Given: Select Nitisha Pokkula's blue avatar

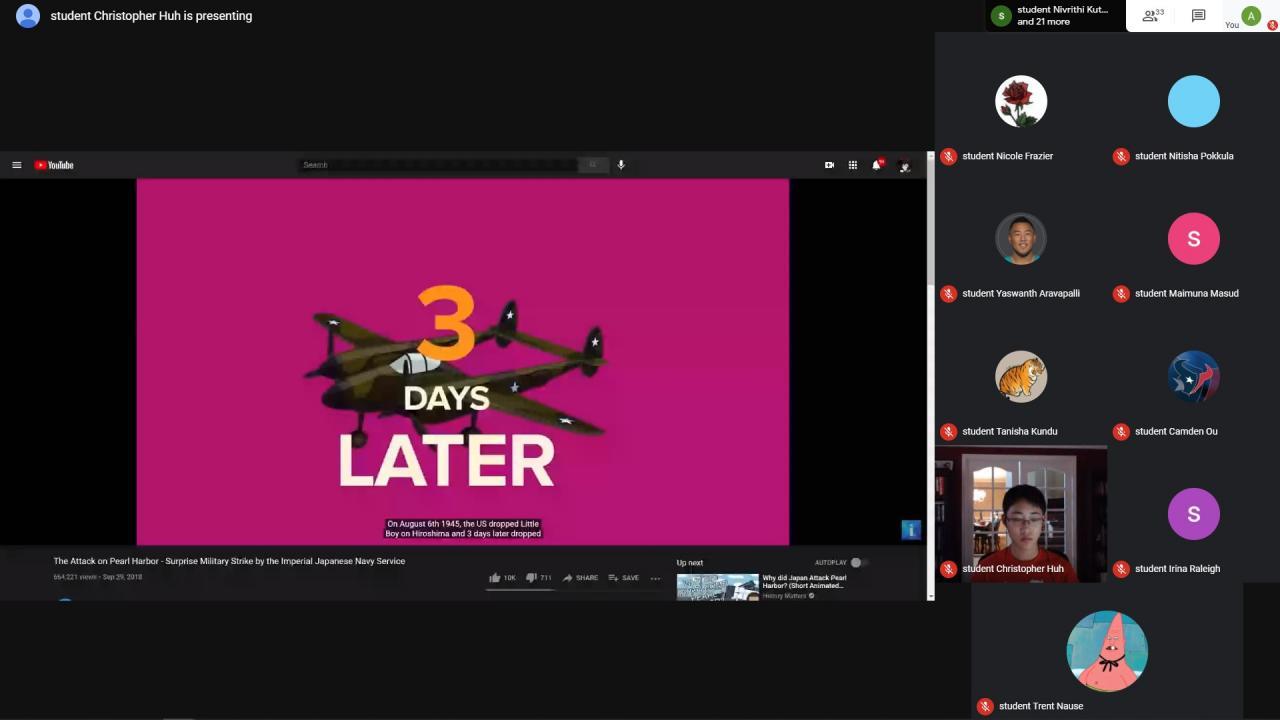Looking at the screenshot, I should pyautogui.click(x=1194, y=101).
